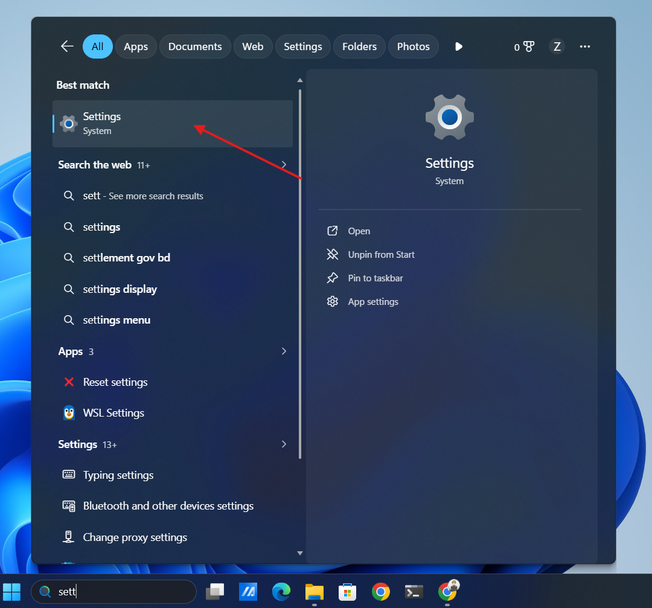
Task: Open Google Chrome from the taskbar
Action: 380,591
